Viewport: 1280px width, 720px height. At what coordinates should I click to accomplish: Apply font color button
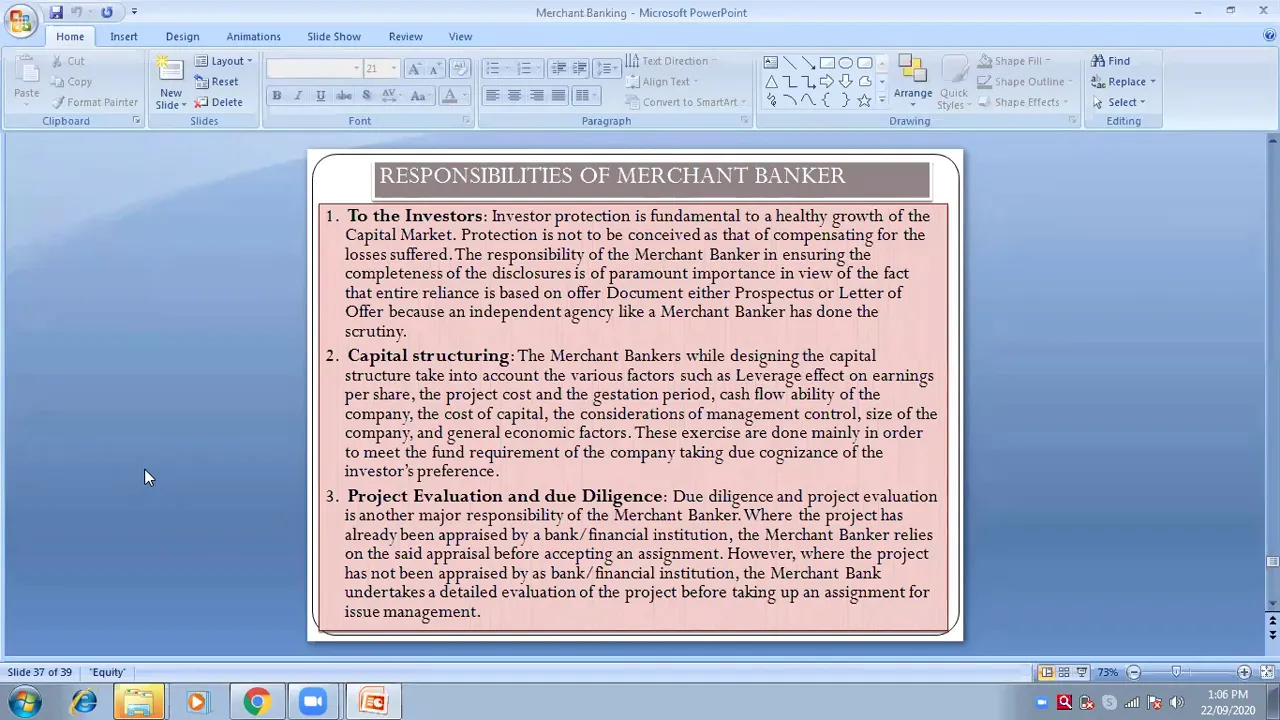point(450,96)
